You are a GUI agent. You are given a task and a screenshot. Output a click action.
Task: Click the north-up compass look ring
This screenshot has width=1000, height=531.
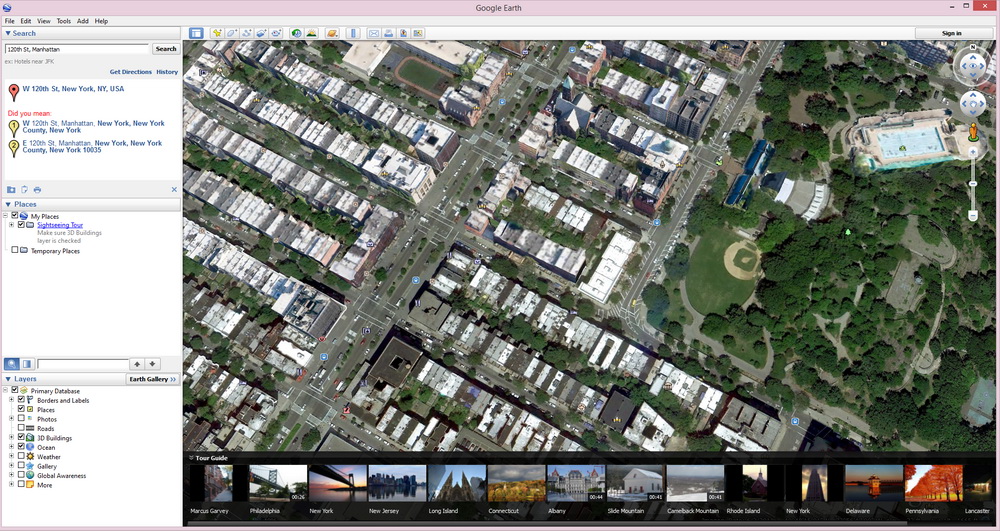point(973,66)
